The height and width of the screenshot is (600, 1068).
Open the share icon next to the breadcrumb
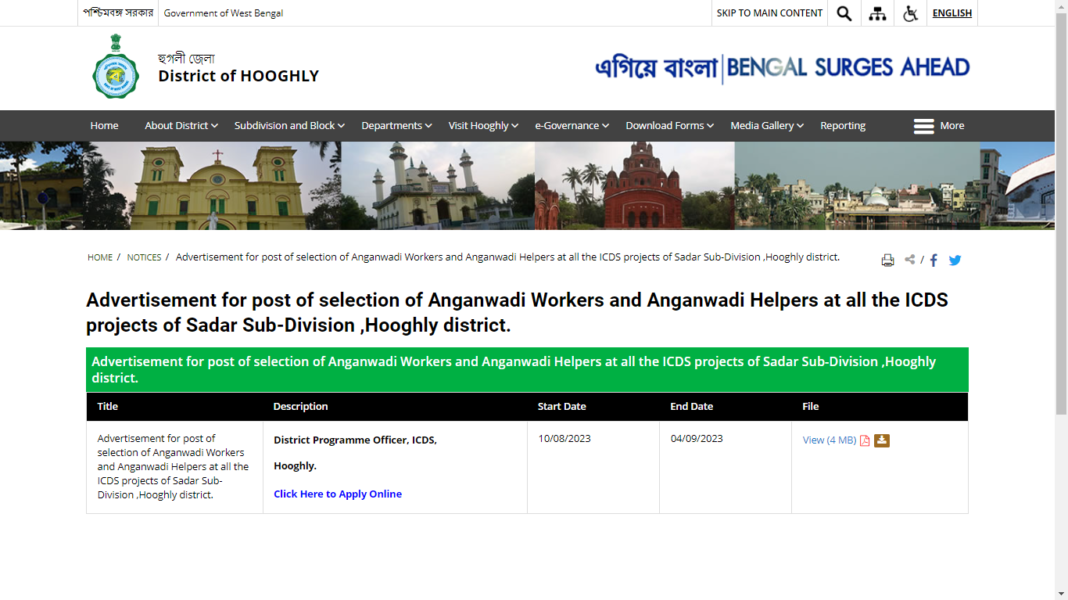pos(910,259)
